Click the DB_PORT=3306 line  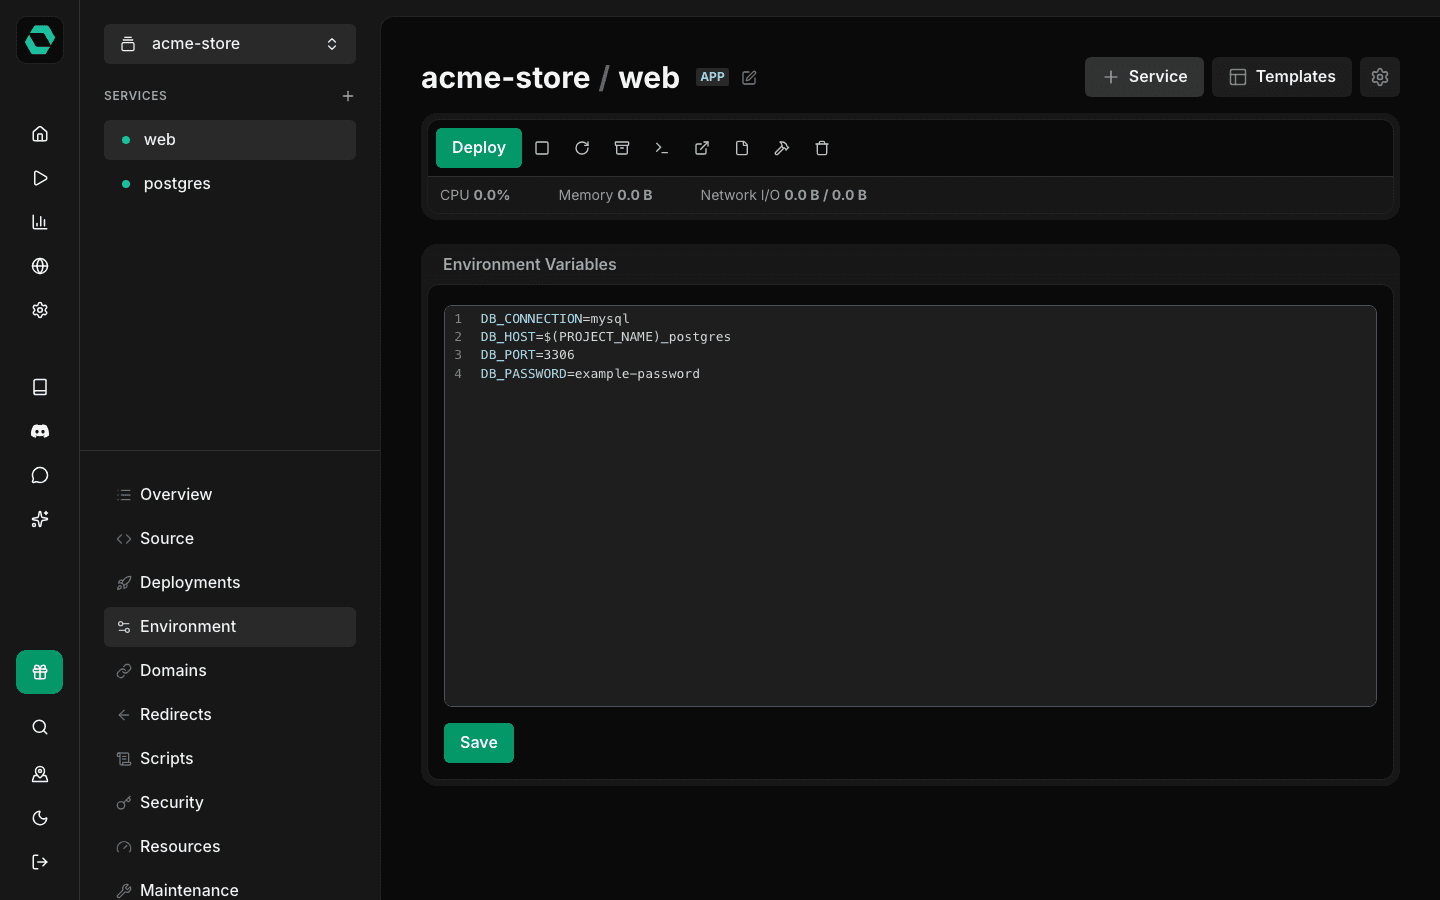coord(527,355)
